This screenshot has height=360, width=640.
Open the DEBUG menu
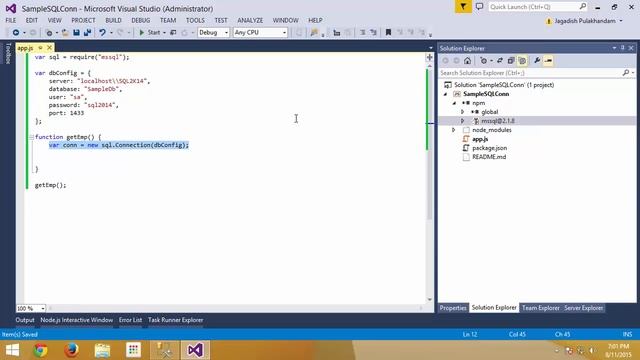141,20
